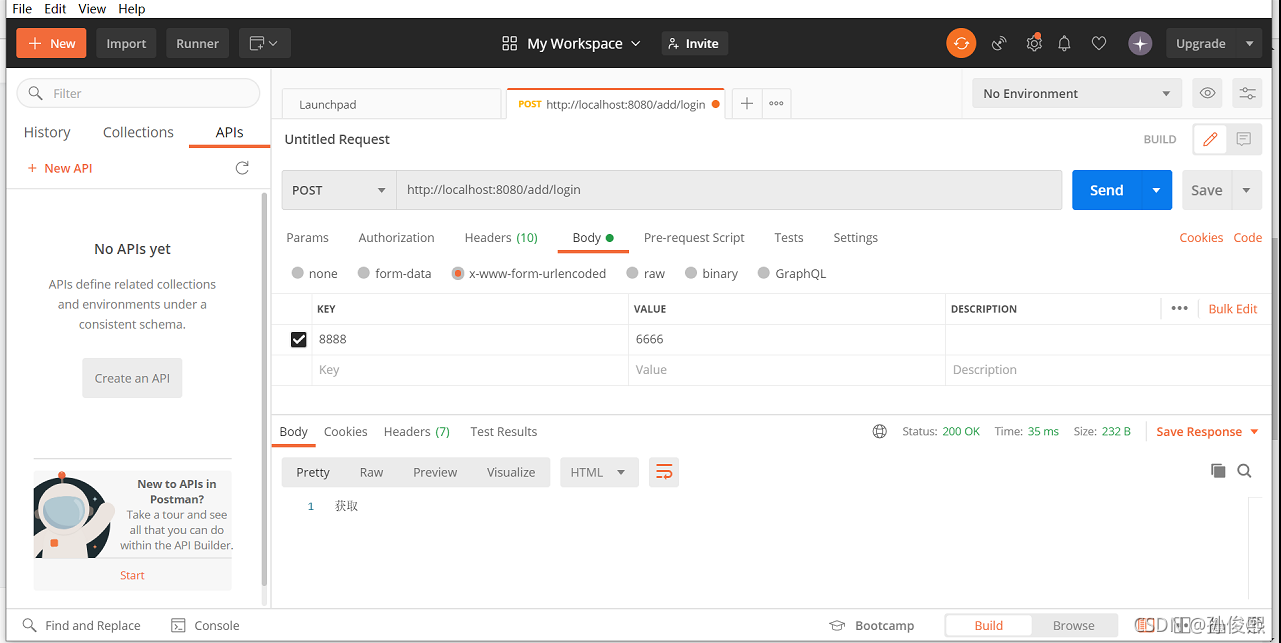Open the Pre-request Script tab
The image size is (1281, 643).
(x=694, y=237)
